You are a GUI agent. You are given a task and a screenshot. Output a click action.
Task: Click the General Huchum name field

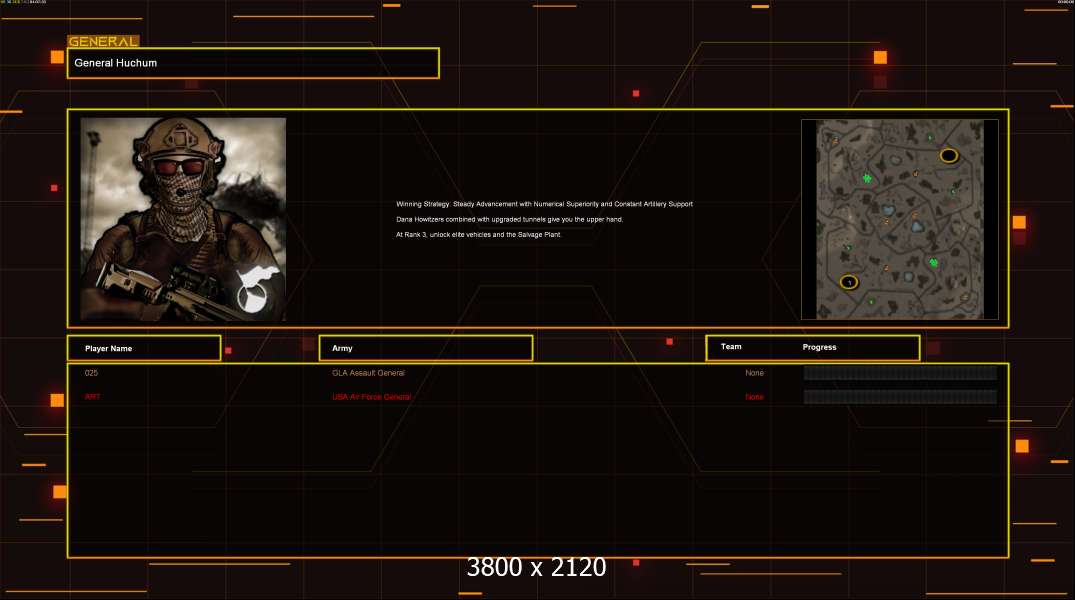[x=252, y=63]
